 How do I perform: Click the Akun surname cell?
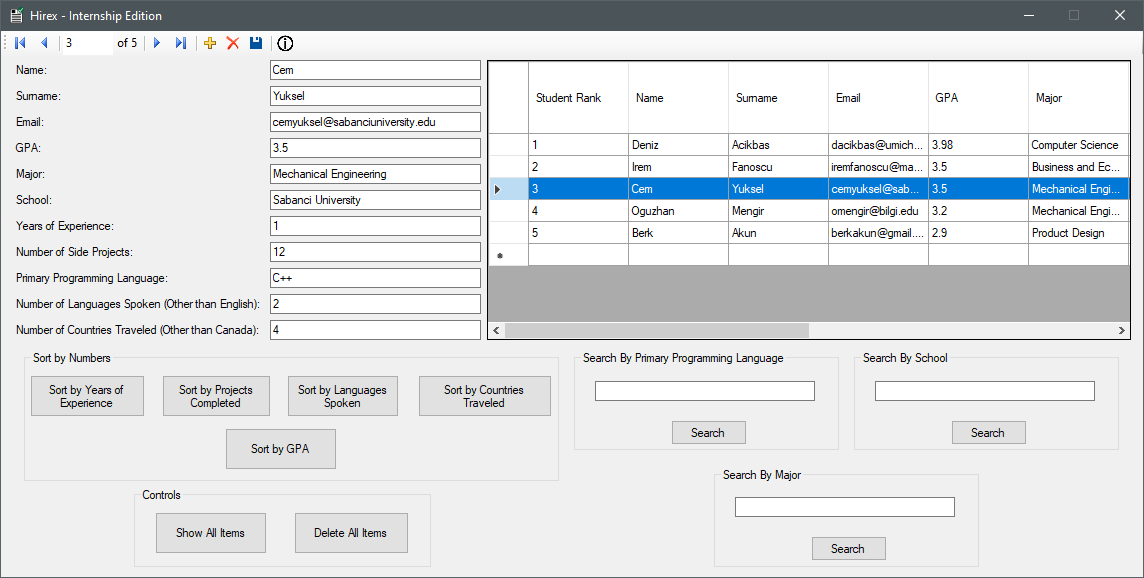click(x=778, y=233)
